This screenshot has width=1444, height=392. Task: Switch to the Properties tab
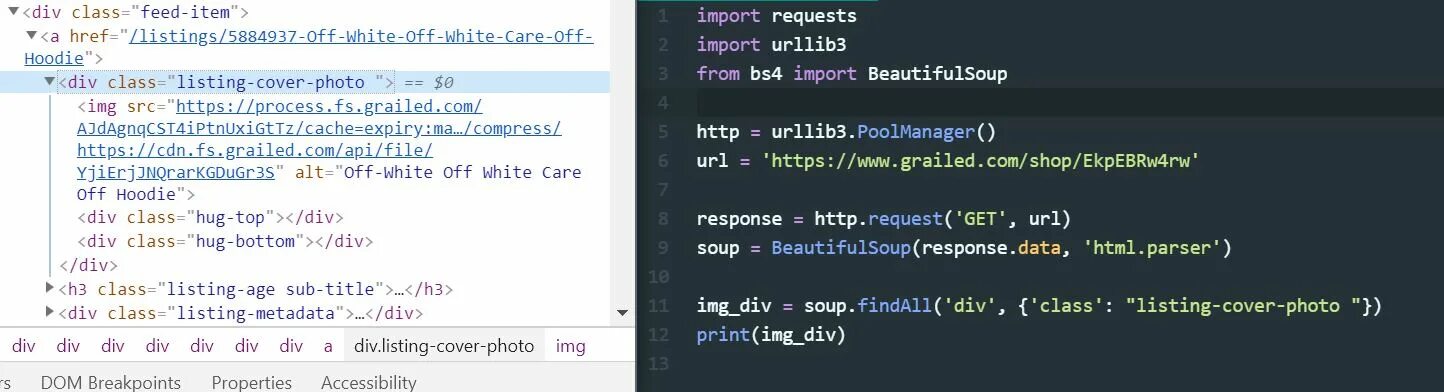[x=251, y=382]
